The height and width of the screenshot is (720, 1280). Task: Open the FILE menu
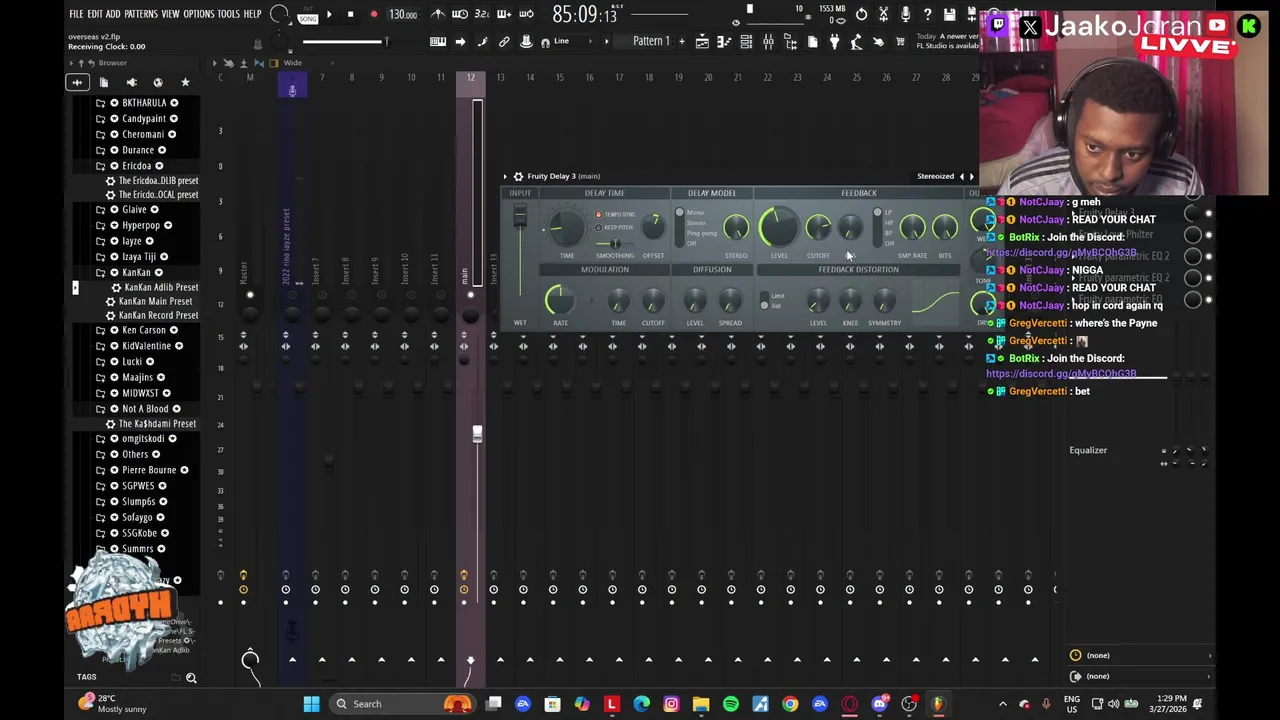point(76,14)
